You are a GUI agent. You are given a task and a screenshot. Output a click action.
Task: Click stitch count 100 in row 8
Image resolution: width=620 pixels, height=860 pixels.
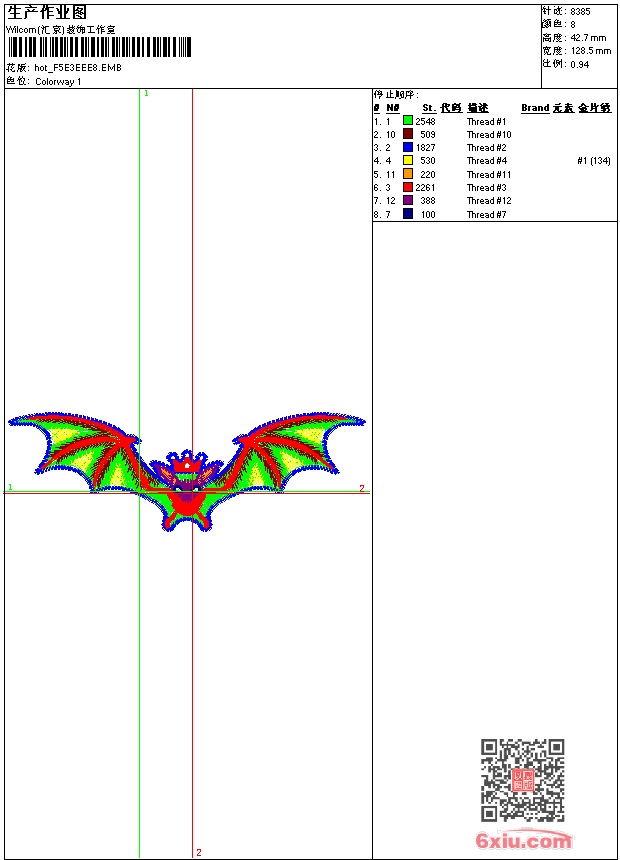pyautogui.click(x=428, y=214)
